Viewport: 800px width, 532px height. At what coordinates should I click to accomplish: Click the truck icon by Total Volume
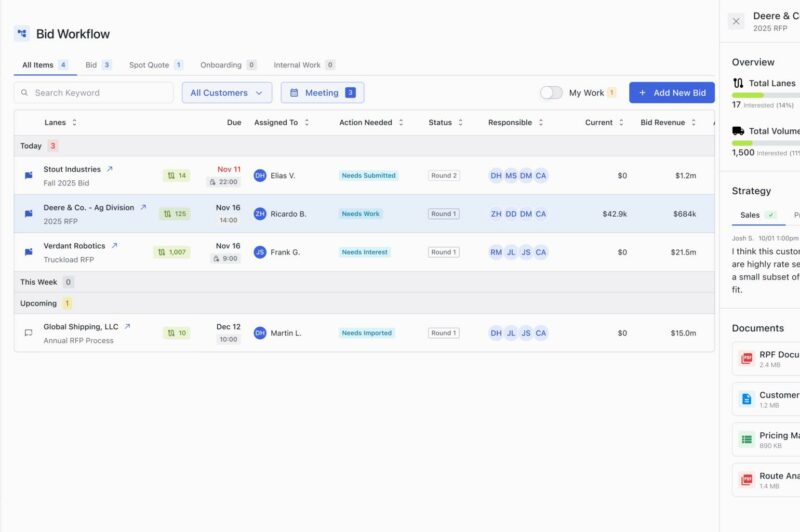pos(738,131)
